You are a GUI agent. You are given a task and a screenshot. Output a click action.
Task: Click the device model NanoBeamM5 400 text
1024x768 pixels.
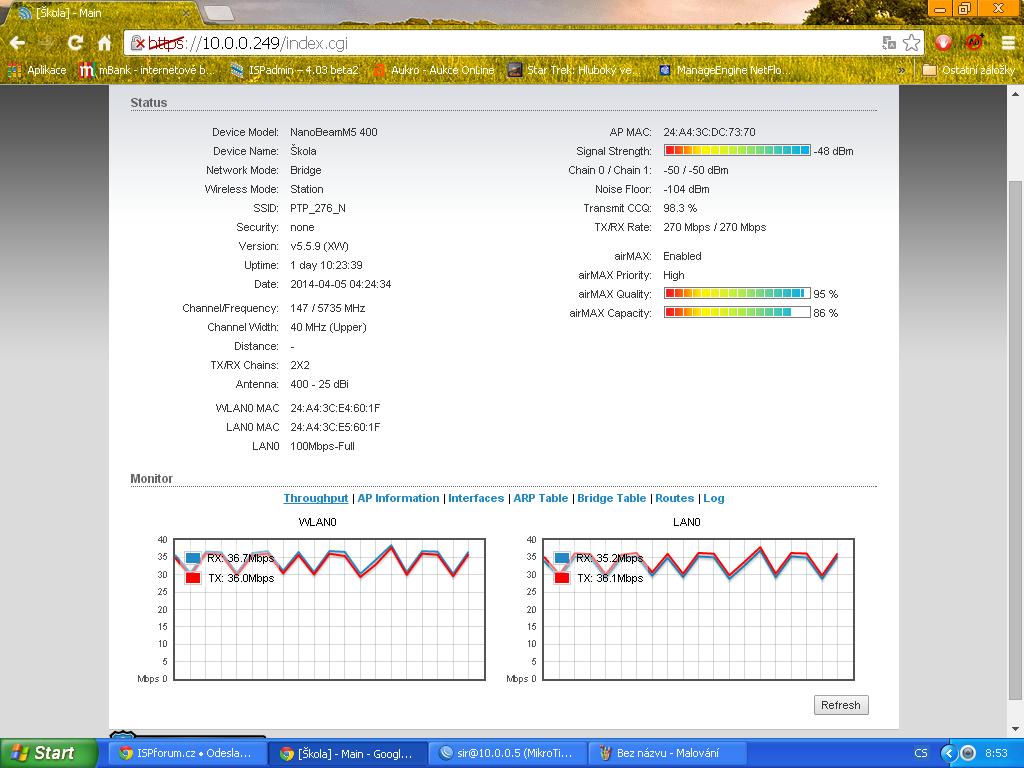coord(334,132)
